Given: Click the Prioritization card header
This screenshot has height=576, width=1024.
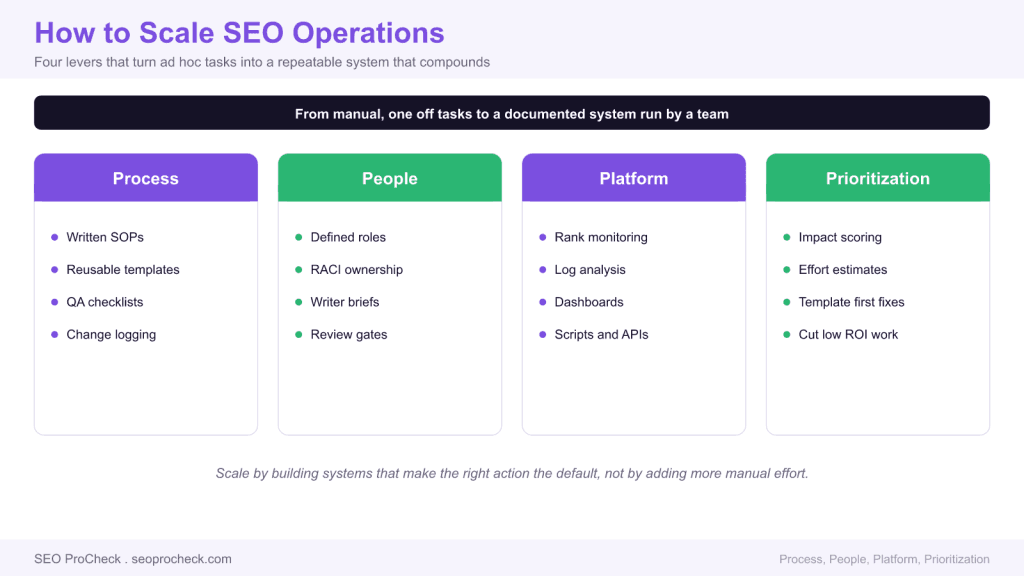Looking at the screenshot, I should click(x=878, y=178).
